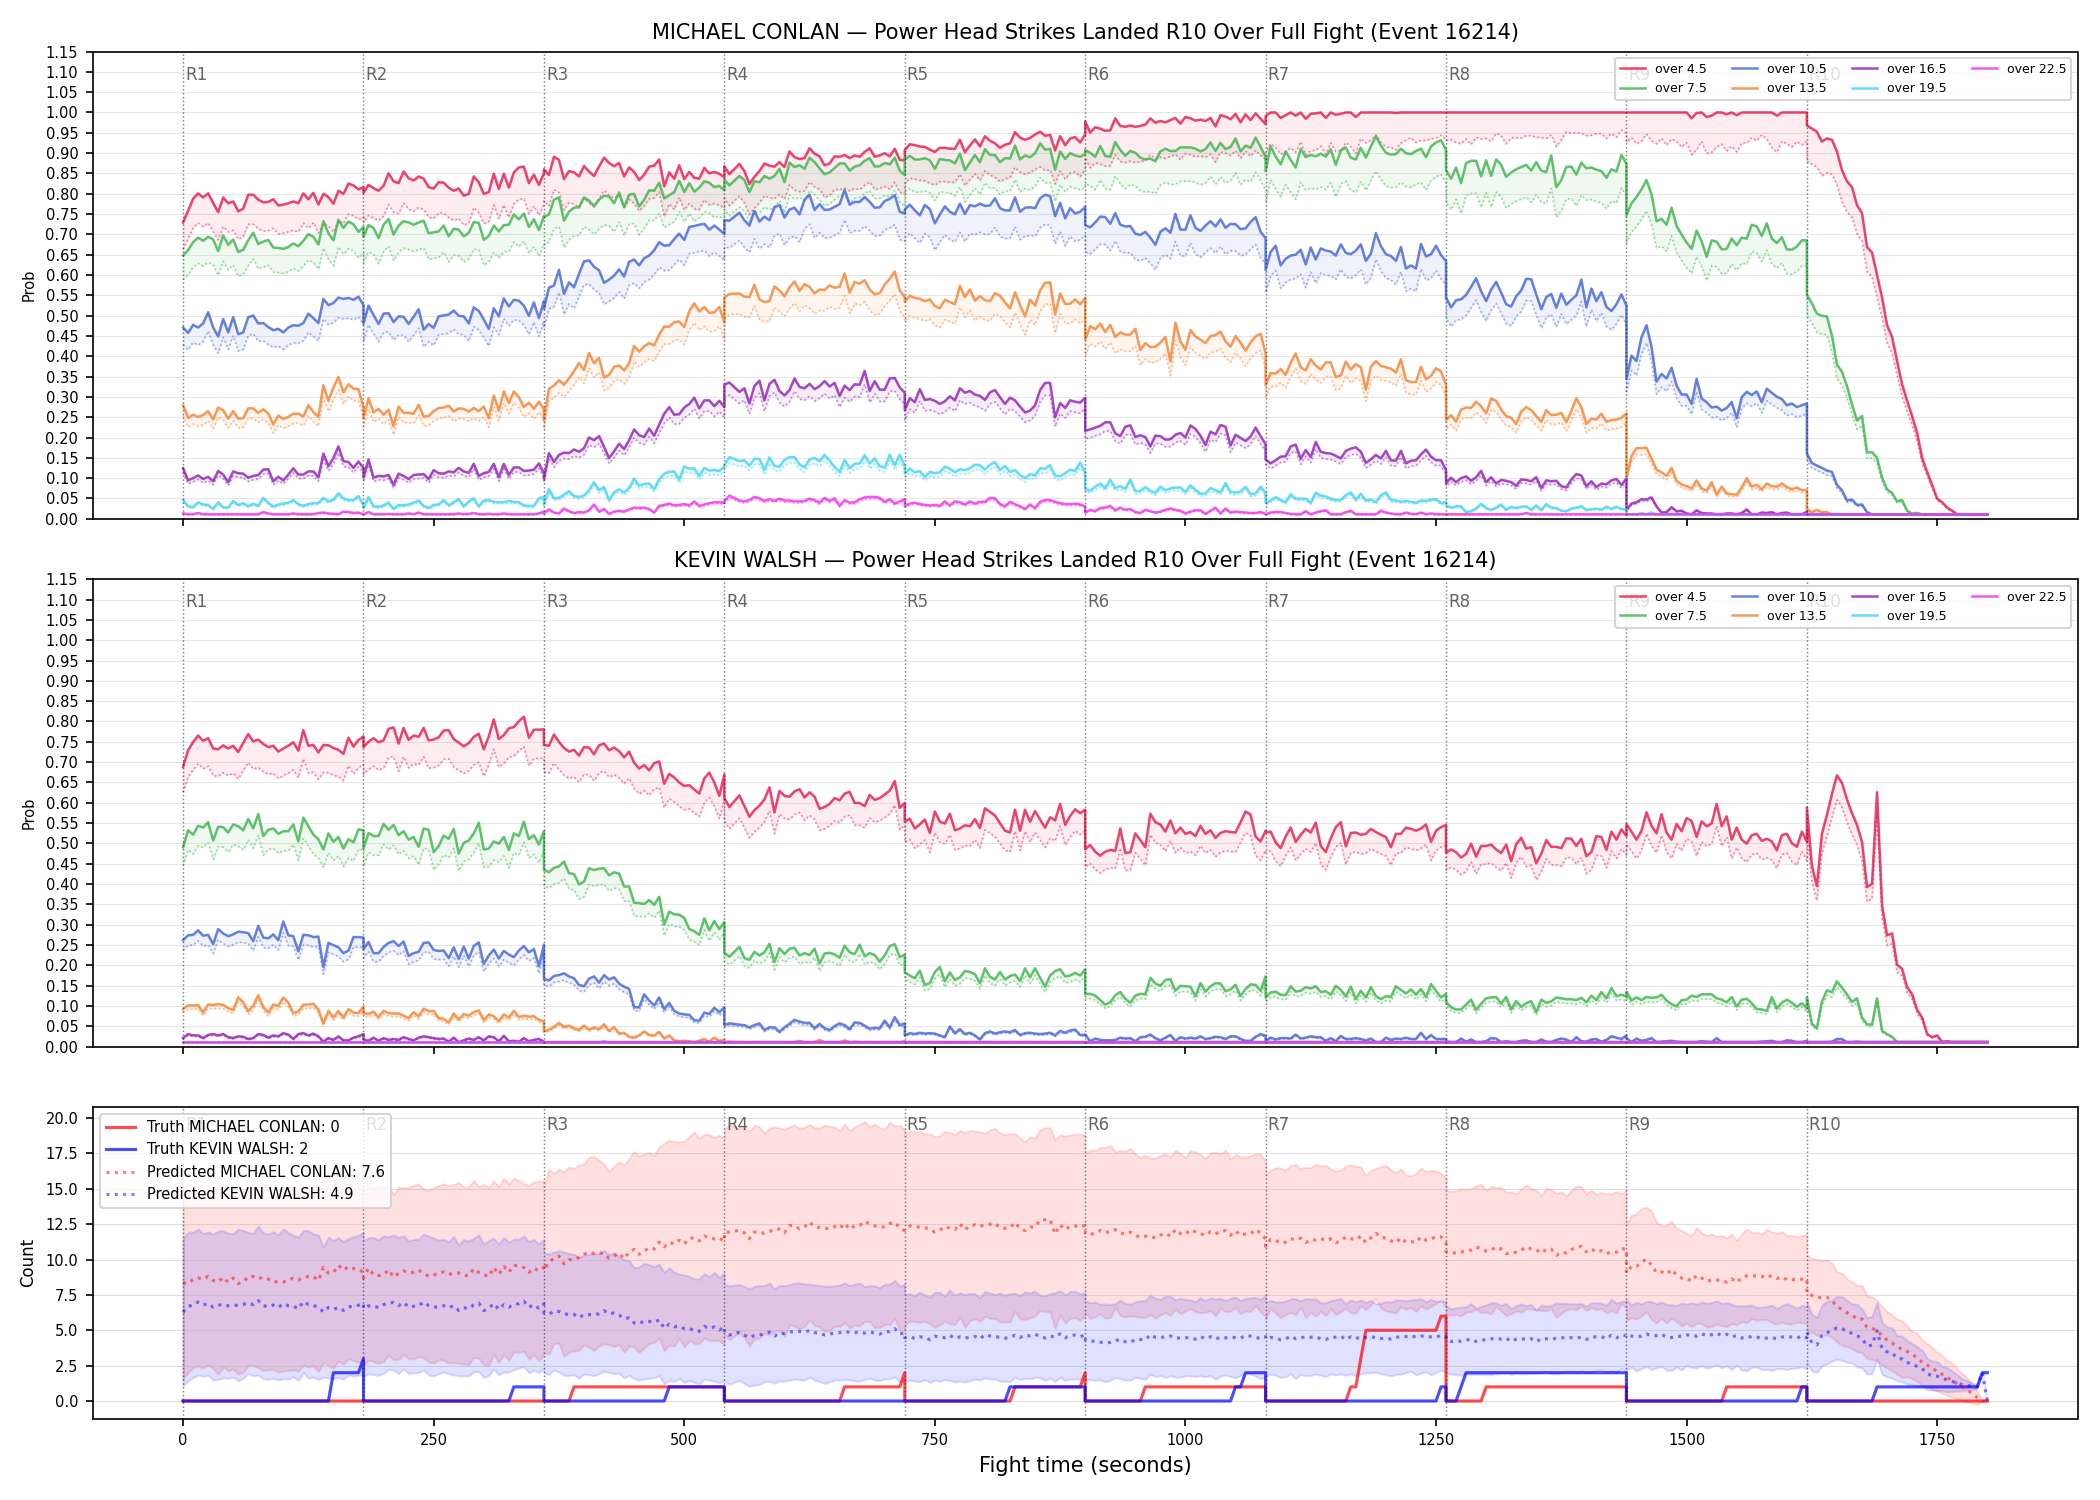This screenshot has width=2100, height=1500.
Task: Select the R3 round label in Walsh chart
Action: pyautogui.click(x=557, y=601)
